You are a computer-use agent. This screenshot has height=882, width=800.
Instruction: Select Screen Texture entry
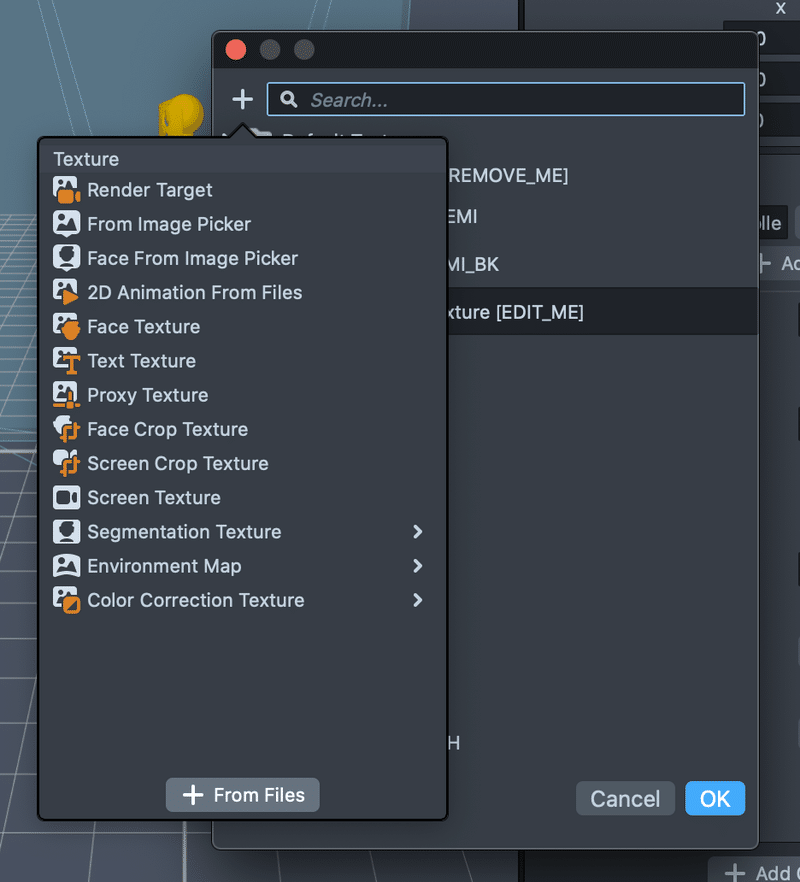click(242, 498)
